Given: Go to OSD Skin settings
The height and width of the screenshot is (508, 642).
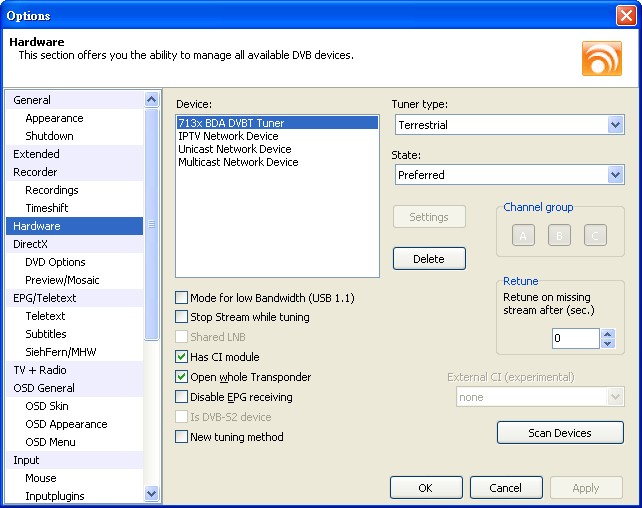Looking at the screenshot, I should 47,406.
